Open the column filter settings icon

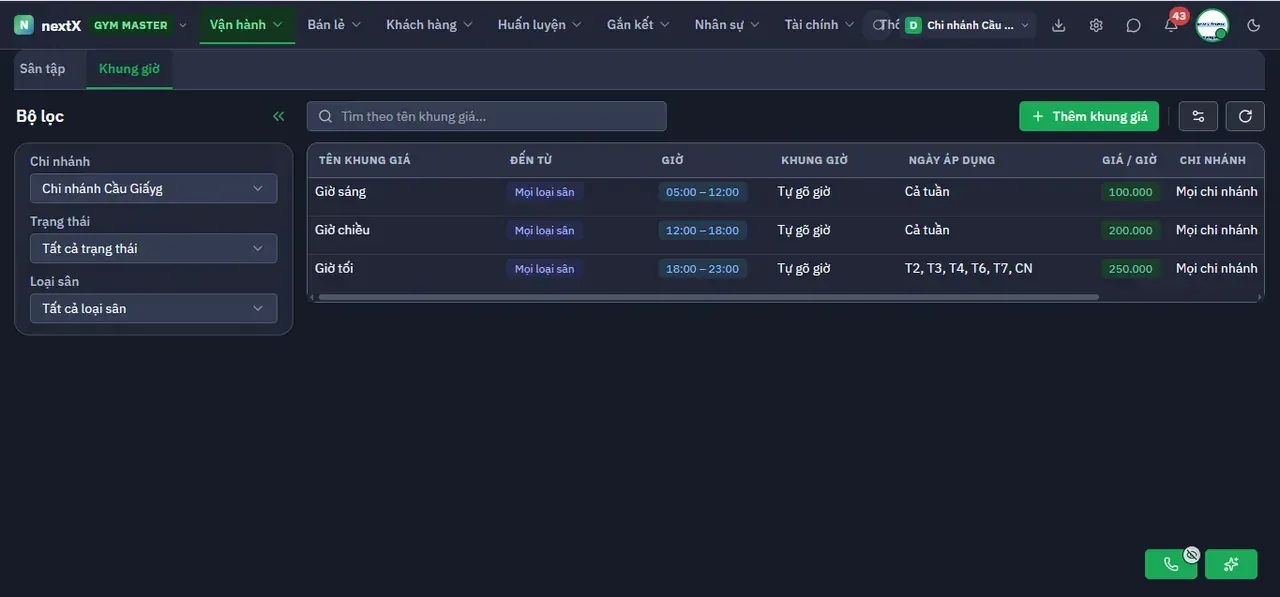(1198, 116)
